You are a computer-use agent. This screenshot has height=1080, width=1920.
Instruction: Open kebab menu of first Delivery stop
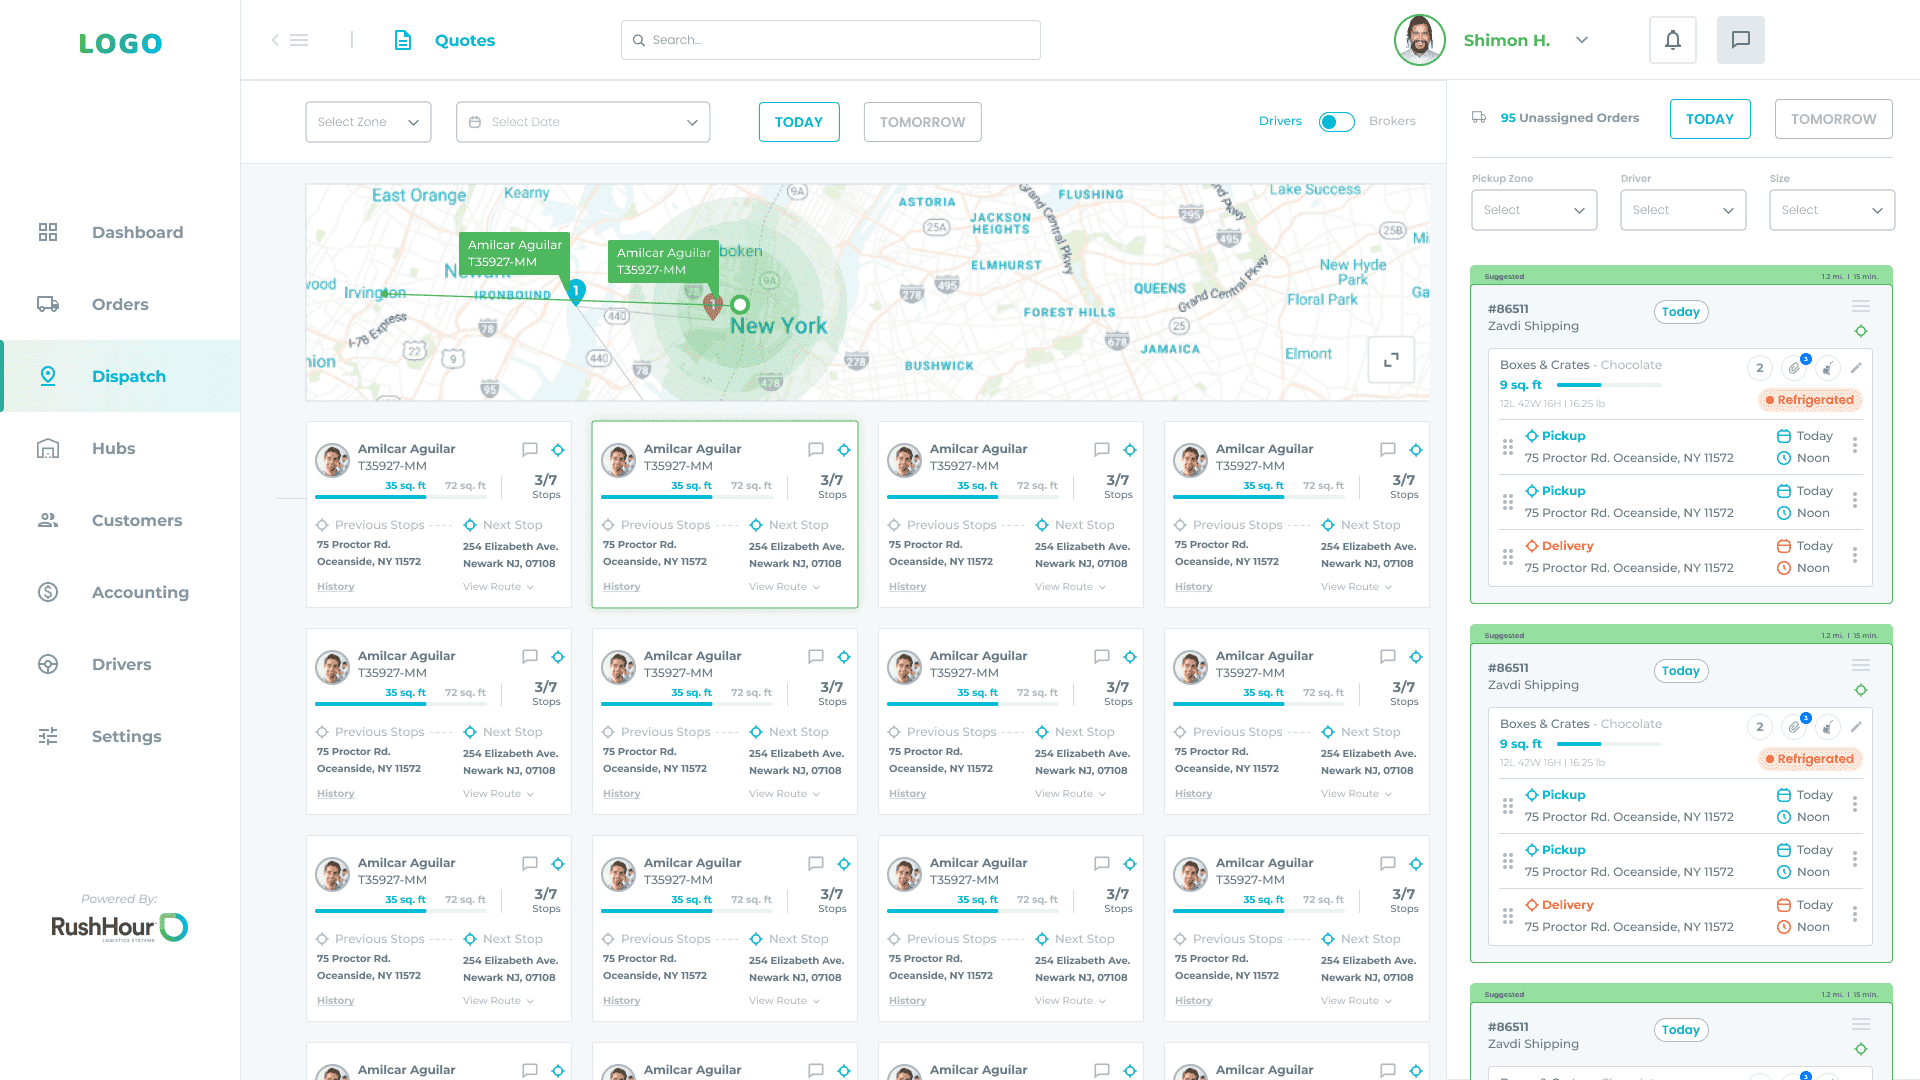(x=1855, y=555)
